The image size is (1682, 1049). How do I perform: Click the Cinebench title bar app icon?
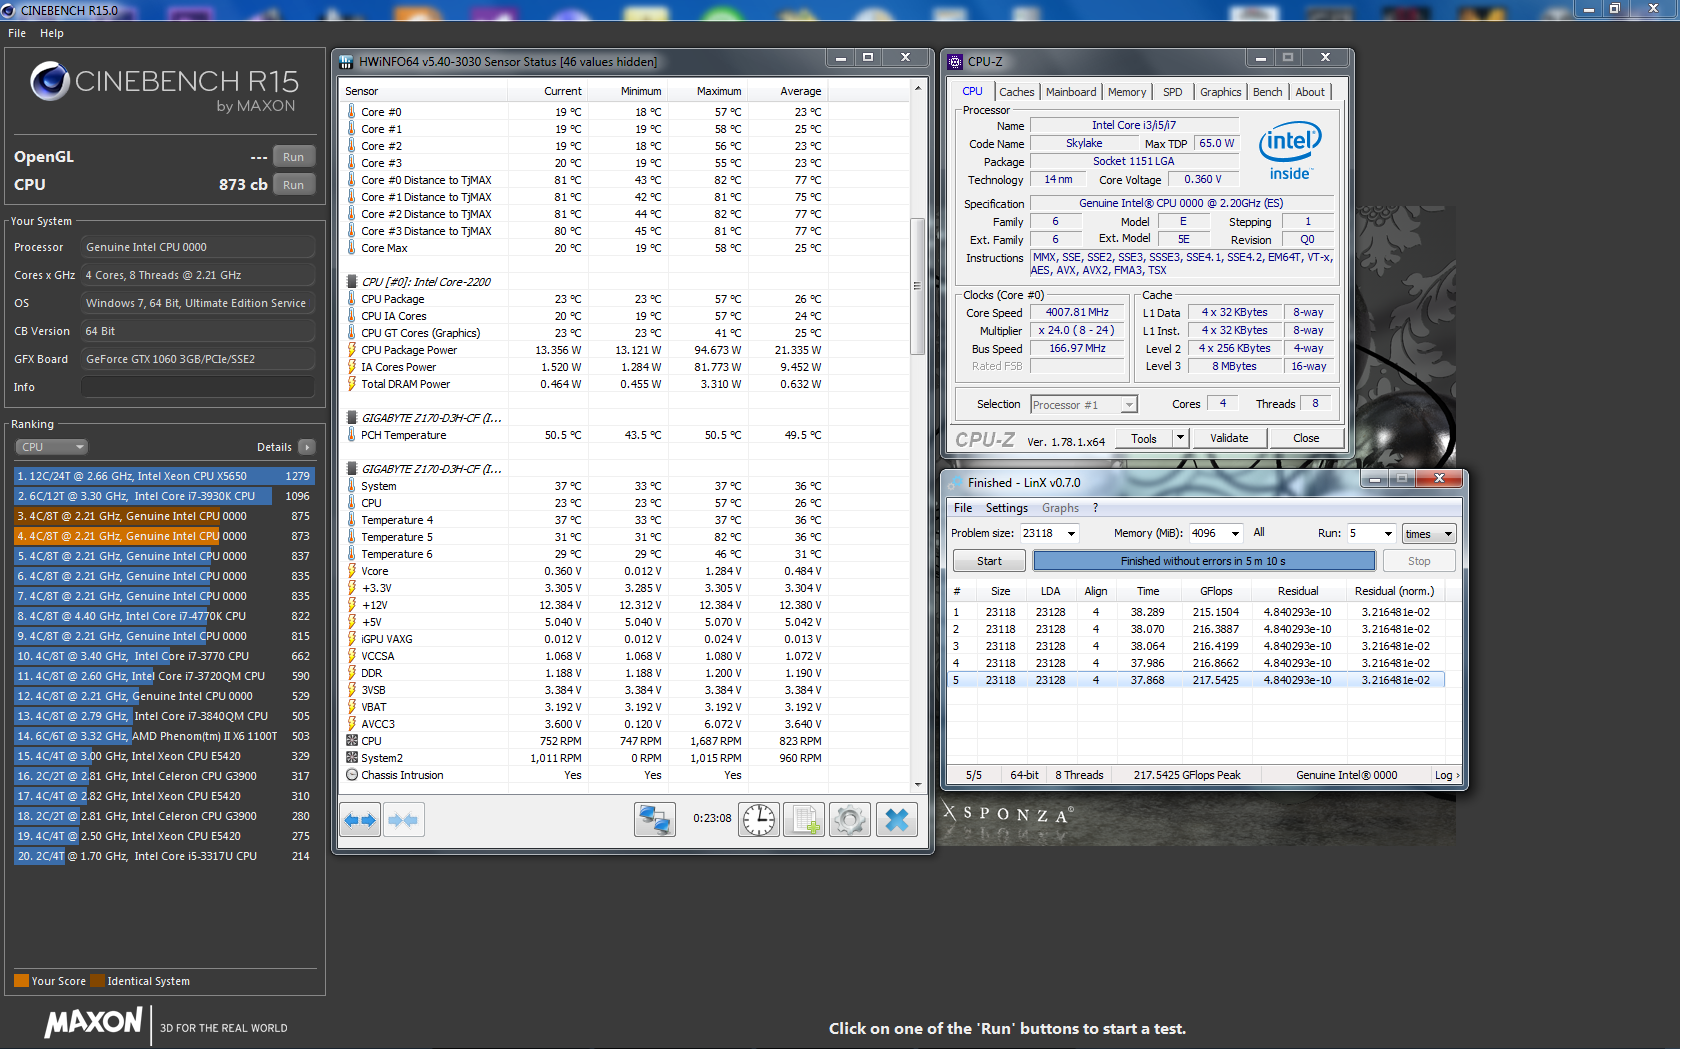tap(9, 10)
